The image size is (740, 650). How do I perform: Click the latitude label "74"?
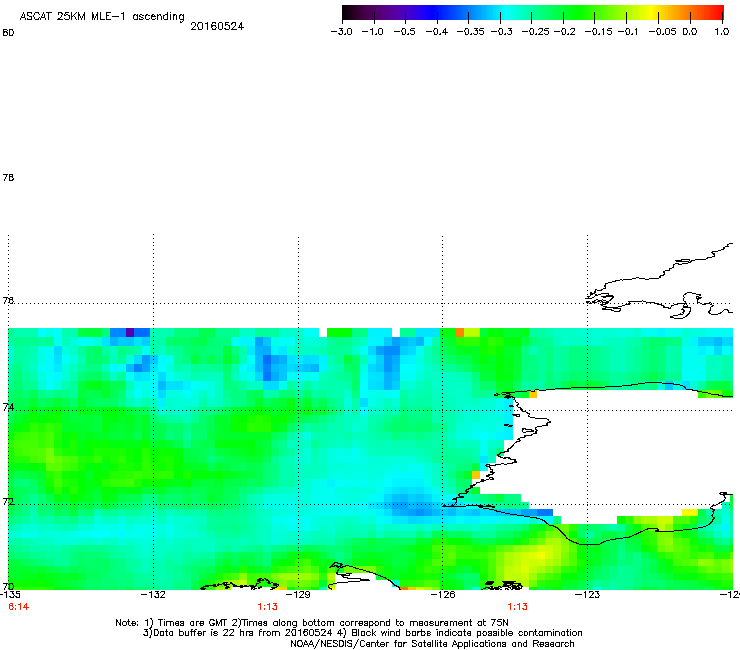(x=8, y=407)
